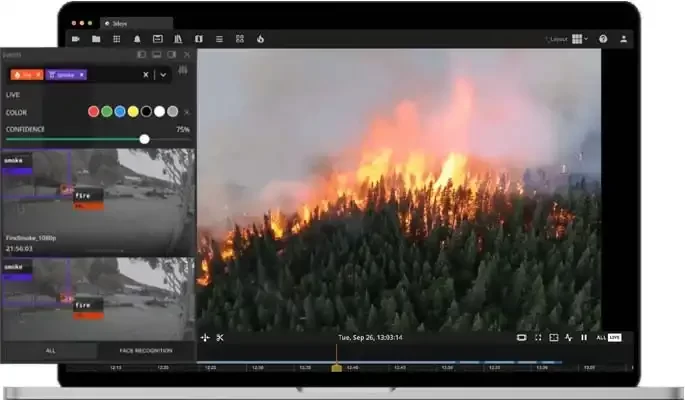Dock events panel to the left
685x400 pixels.
point(142,55)
